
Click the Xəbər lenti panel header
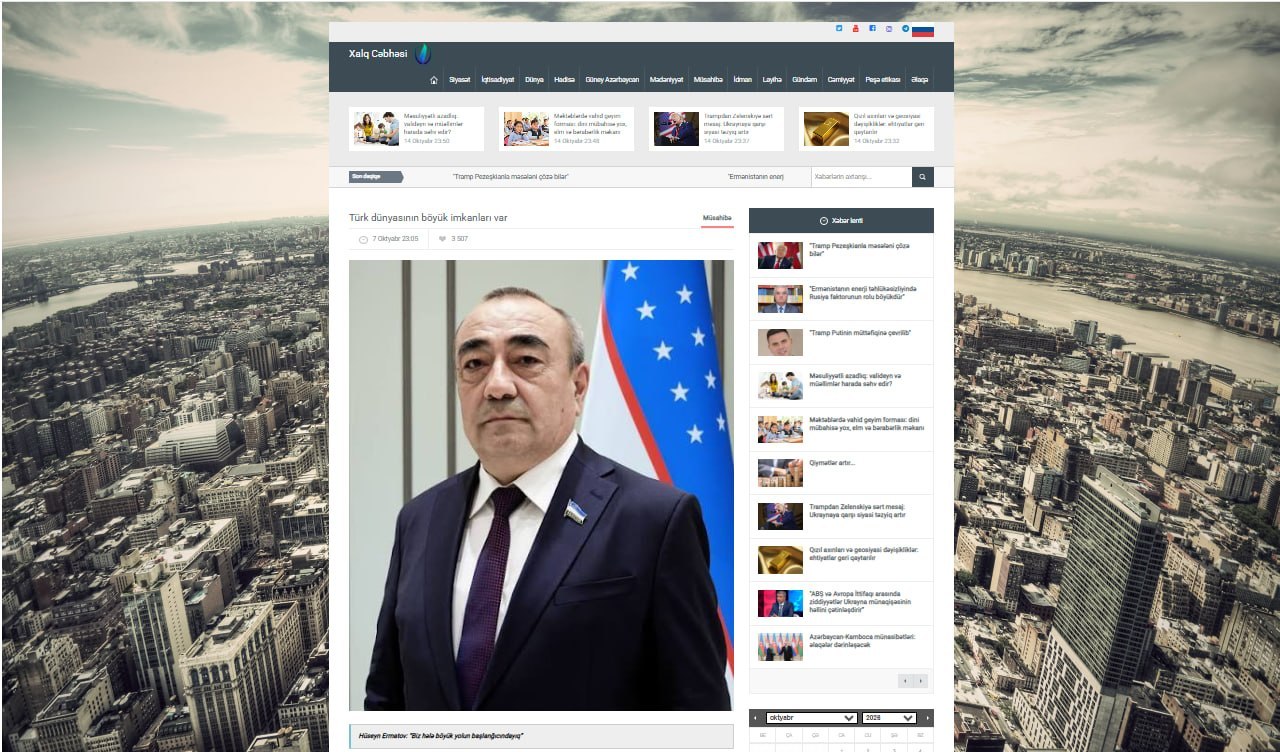(841, 220)
